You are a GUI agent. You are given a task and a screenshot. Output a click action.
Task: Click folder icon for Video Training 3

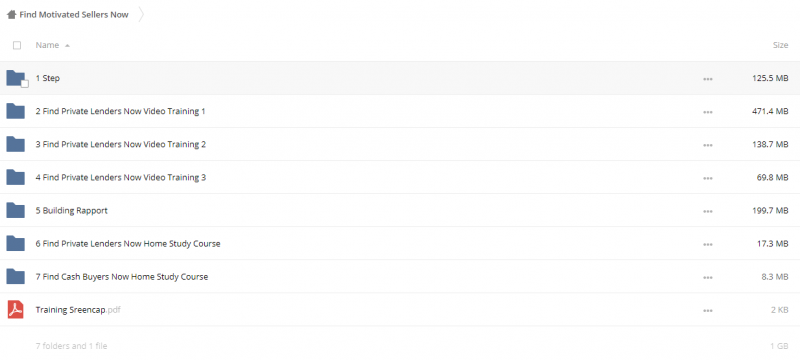(x=15, y=177)
